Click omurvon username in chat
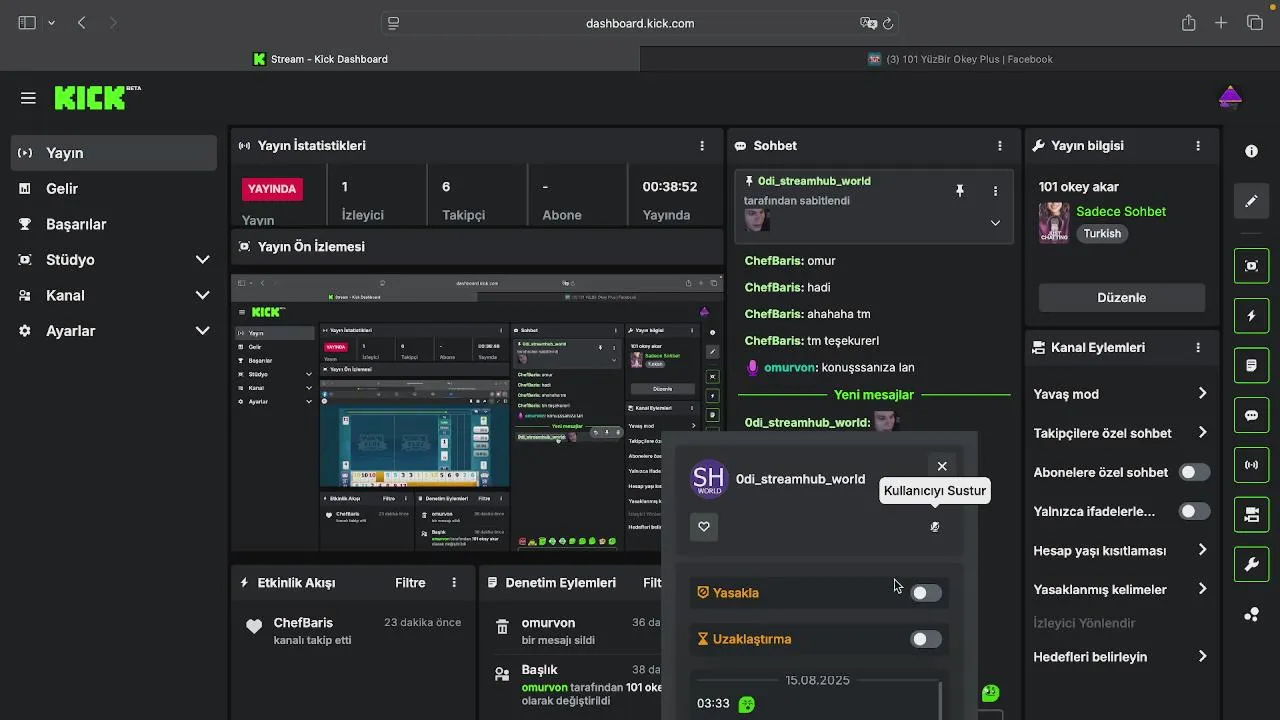The height and width of the screenshot is (720, 1280). [790, 368]
